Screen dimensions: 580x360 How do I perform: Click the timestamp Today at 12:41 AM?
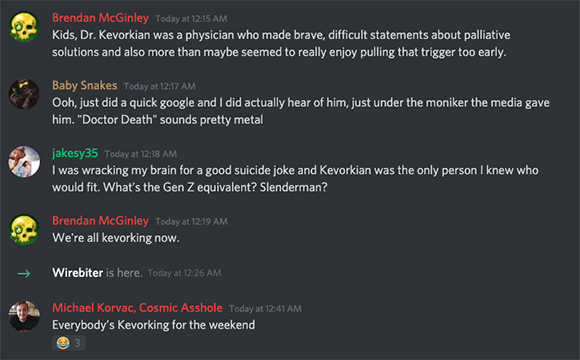[x=265, y=309]
